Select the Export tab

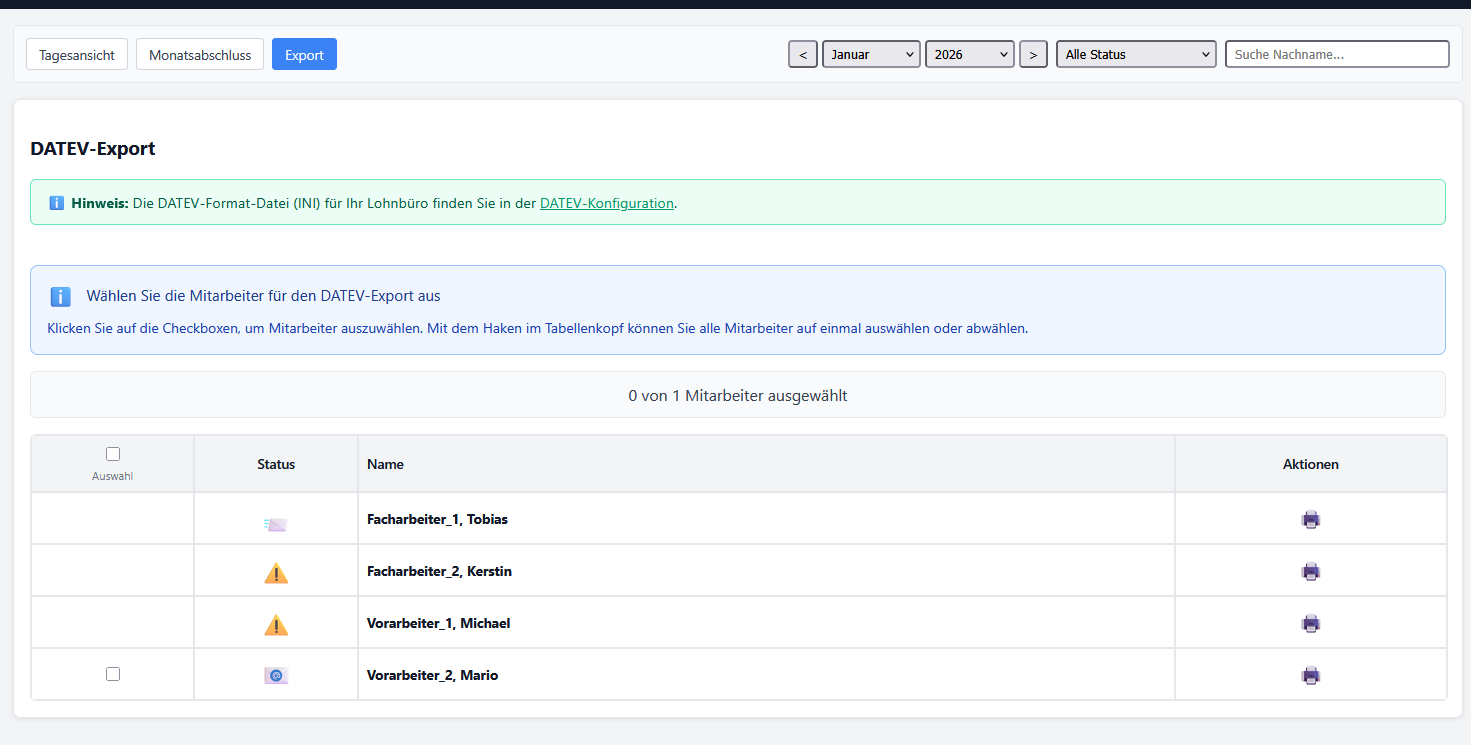pos(304,54)
